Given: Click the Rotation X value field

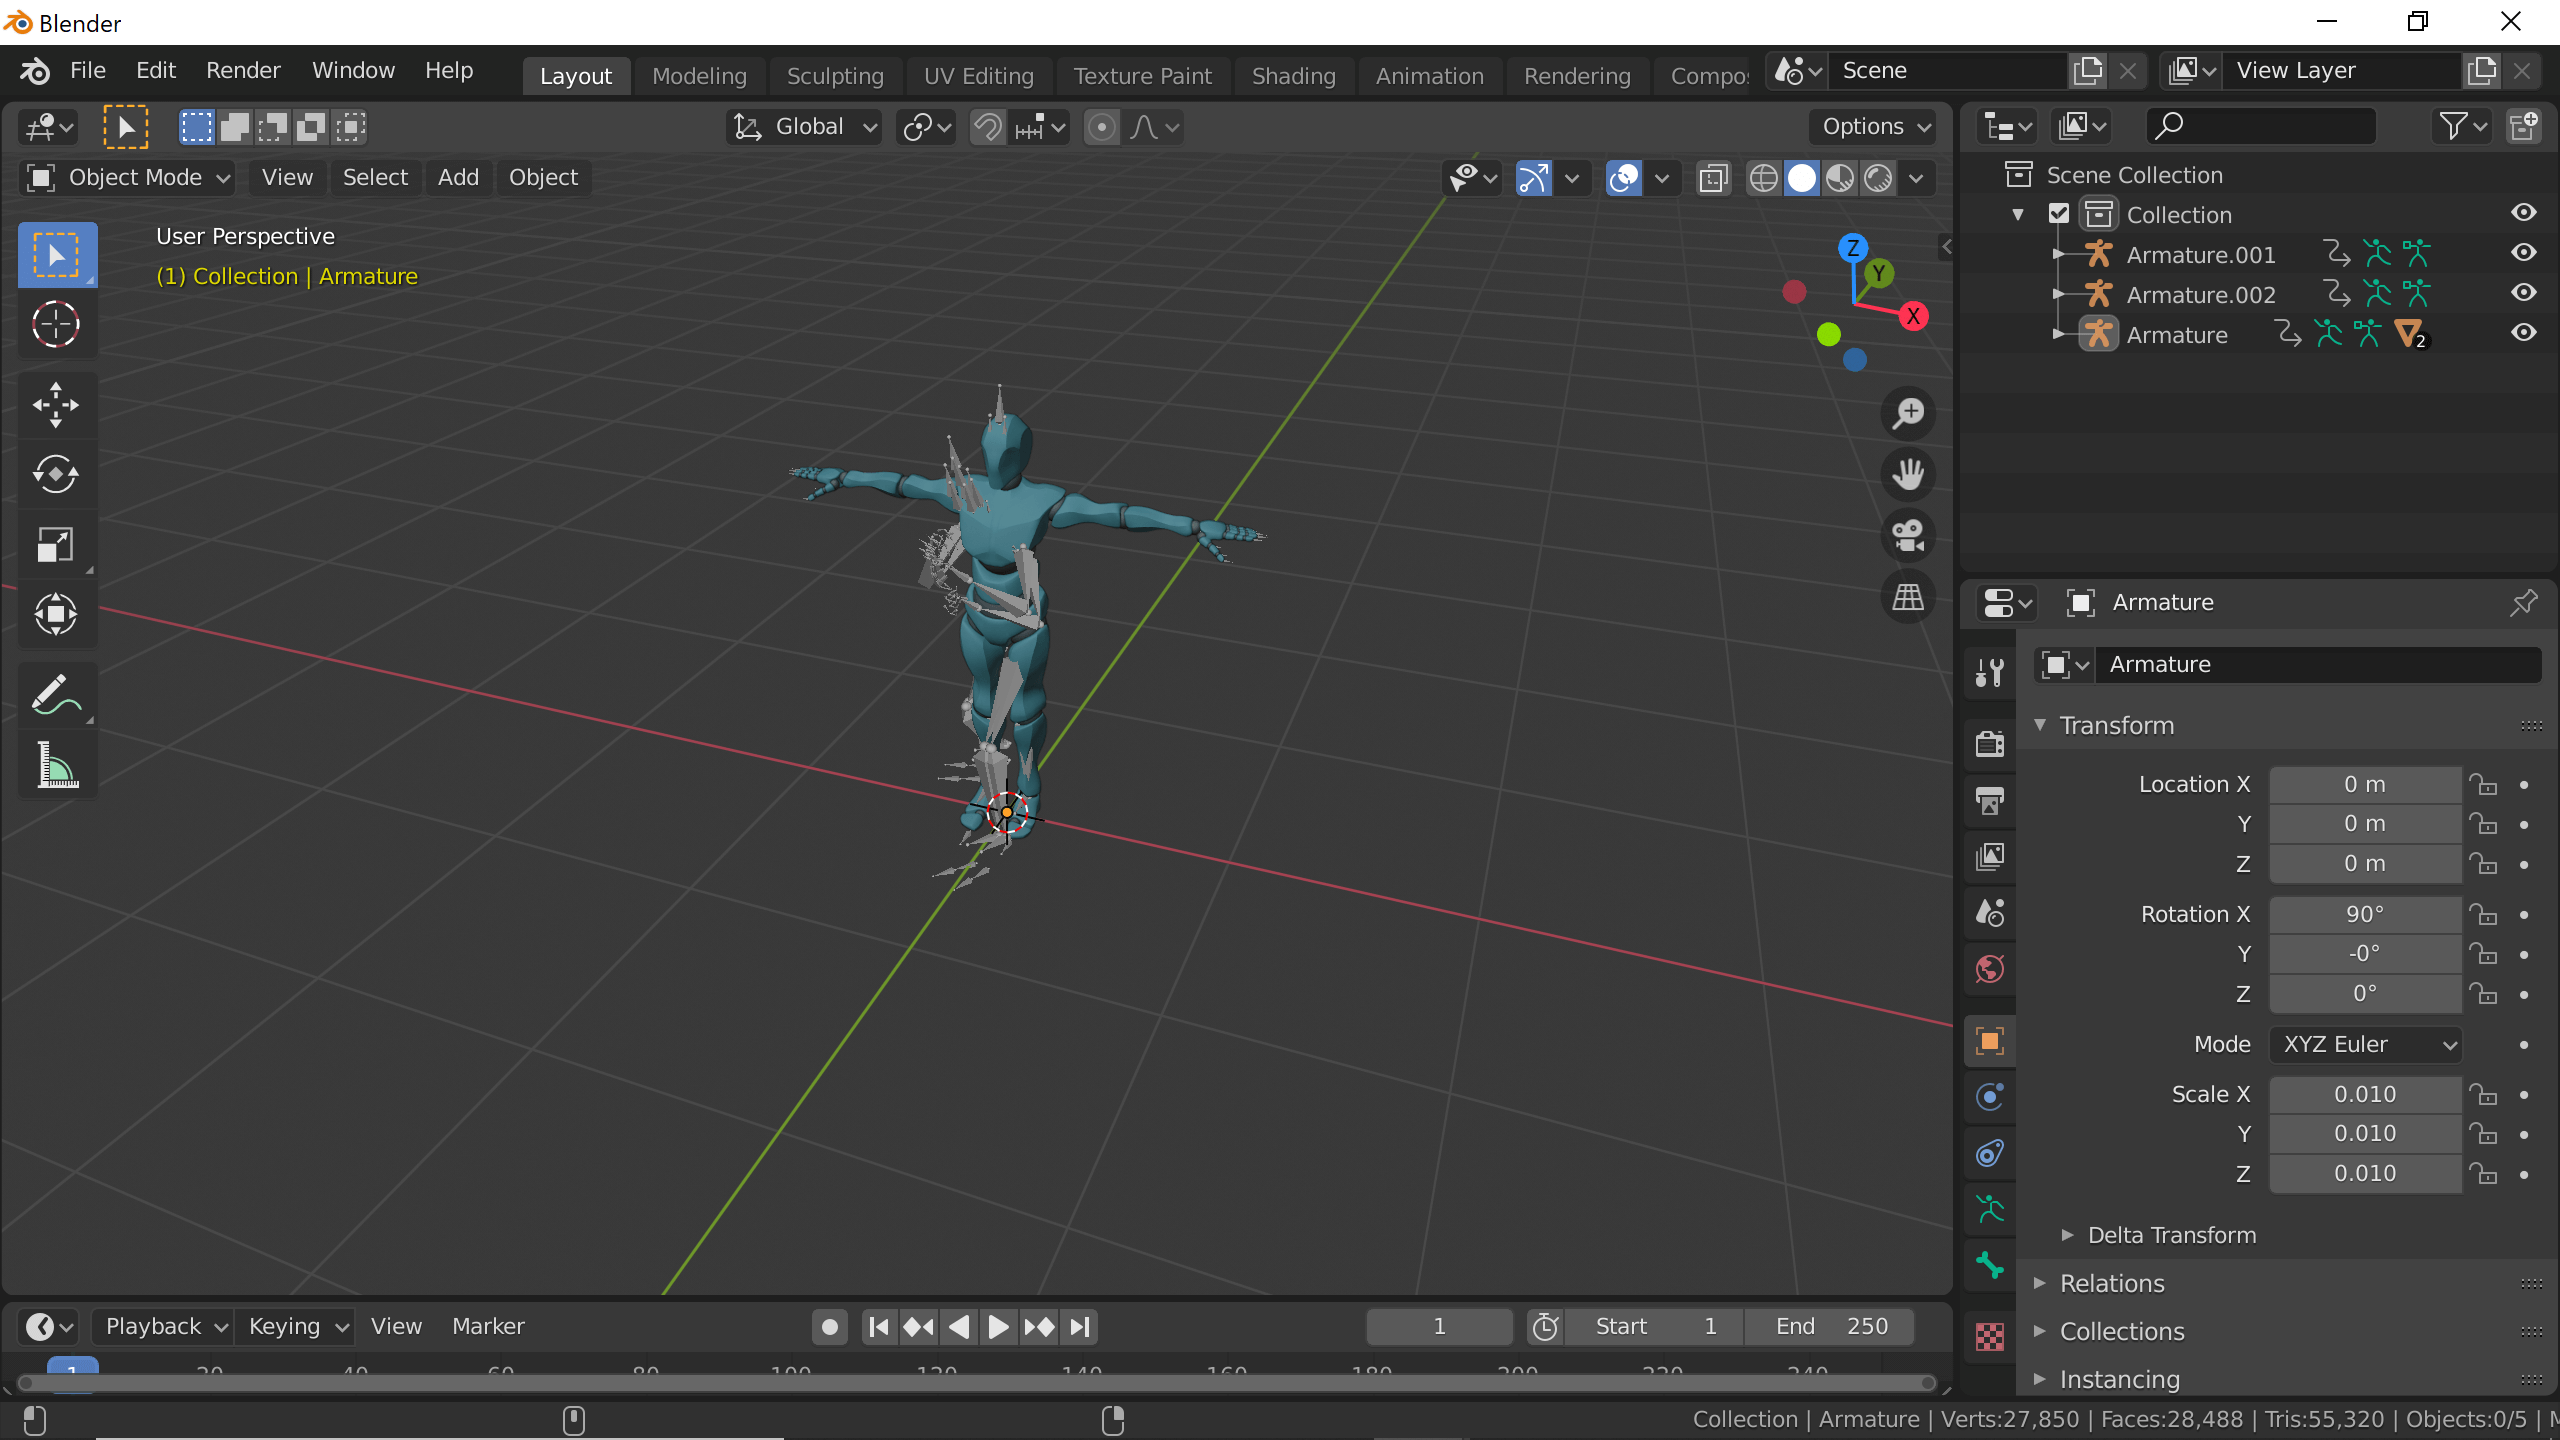Looking at the screenshot, I should tap(2365, 914).
